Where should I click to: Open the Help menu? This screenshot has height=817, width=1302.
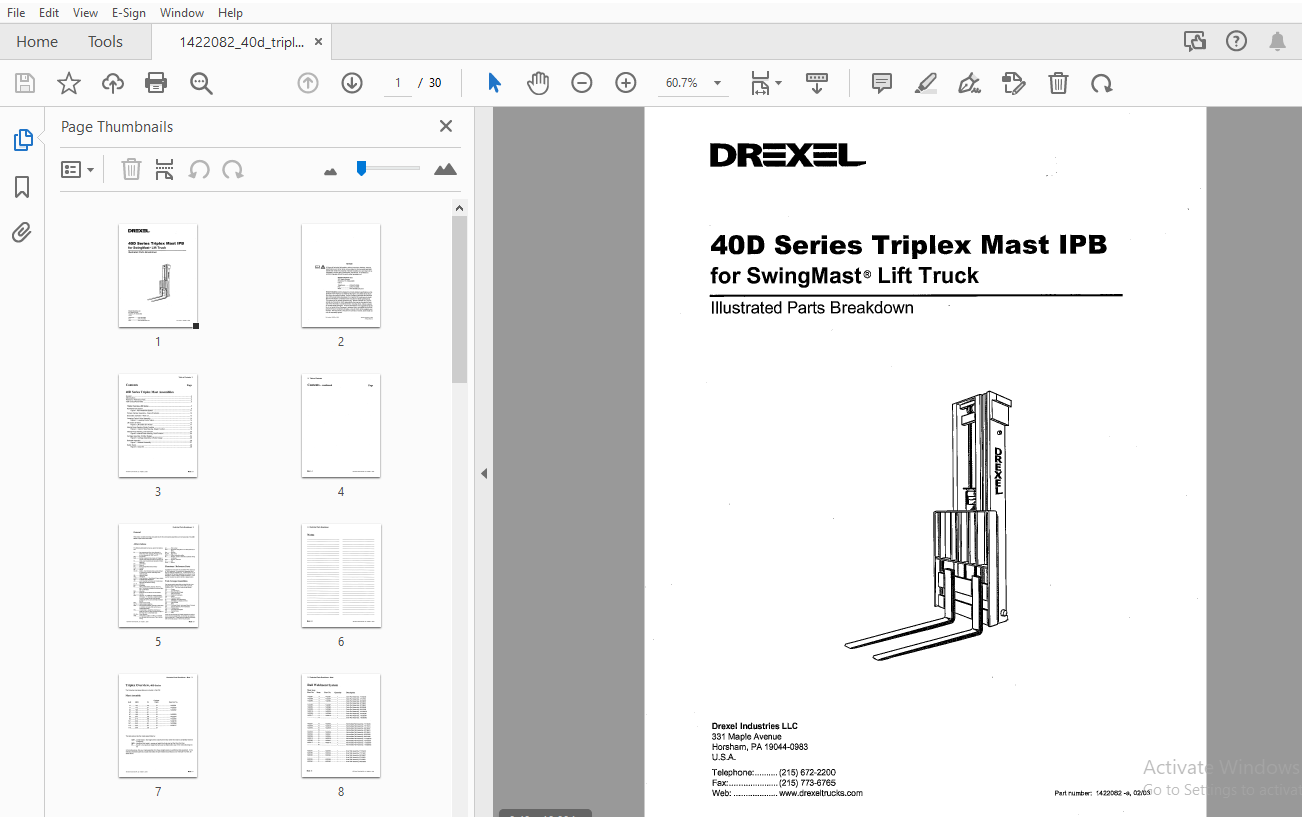(x=230, y=12)
